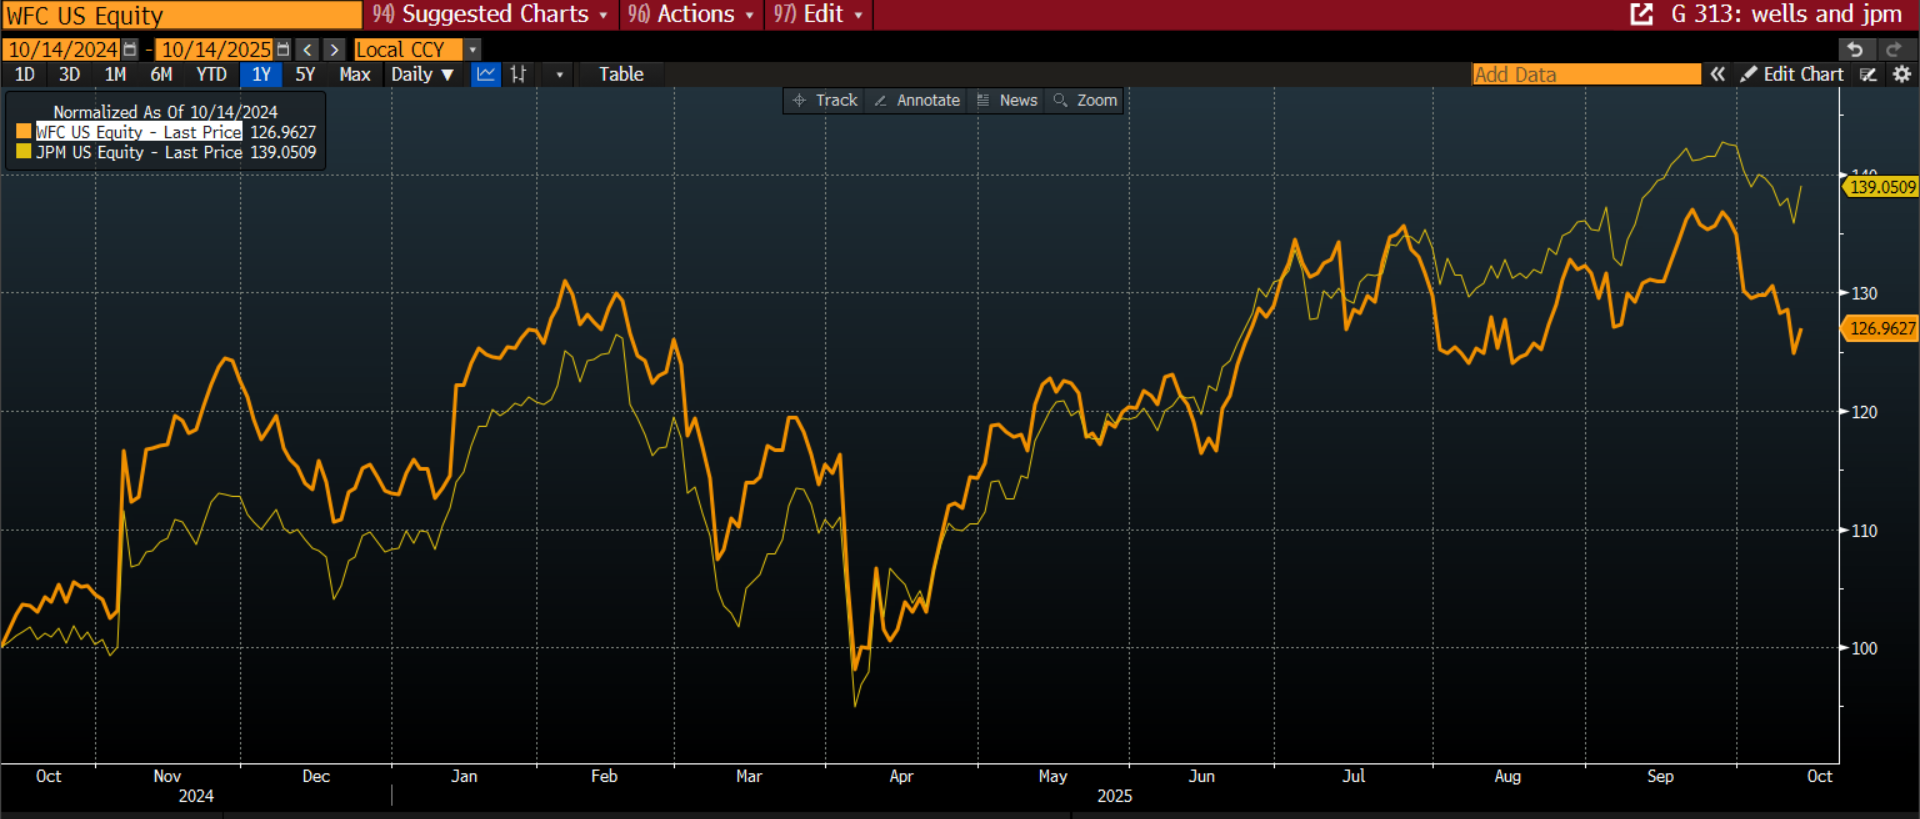This screenshot has width=1920, height=819.
Task: Shift the date range forward with the right arrow
Action: pyautogui.click(x=334, y=49)
